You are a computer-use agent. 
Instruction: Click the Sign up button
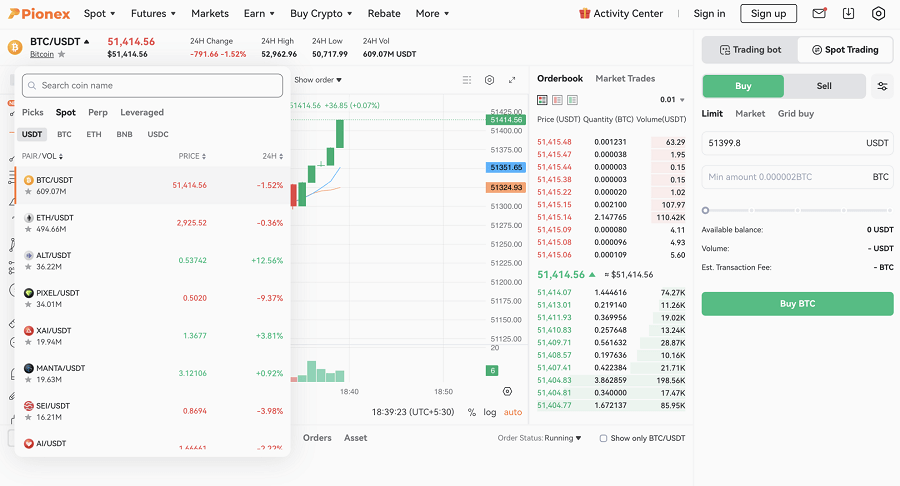tap(769, 13)
